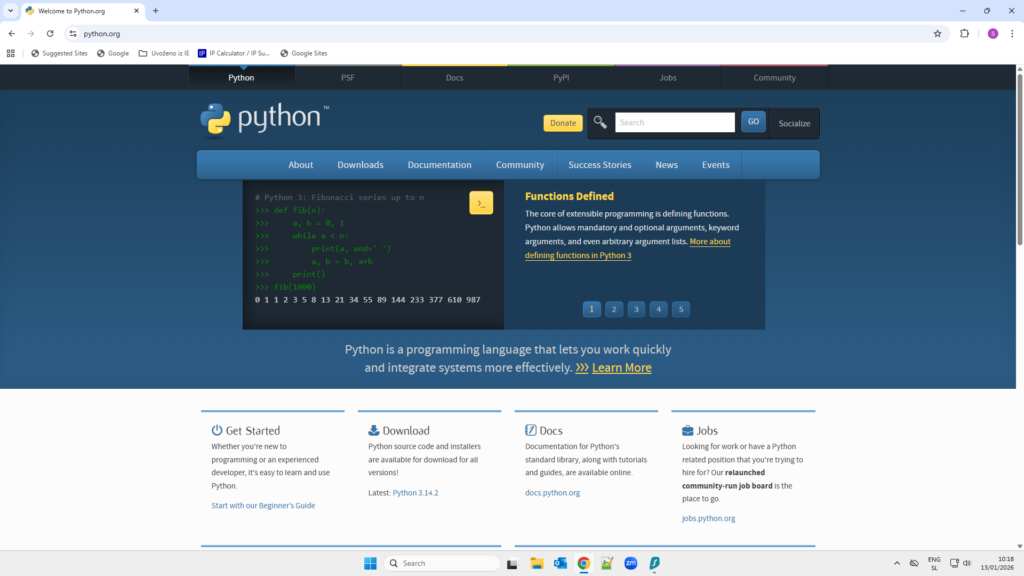Open the Documentation menu item
1024x576 pixels.
(439, 165)
